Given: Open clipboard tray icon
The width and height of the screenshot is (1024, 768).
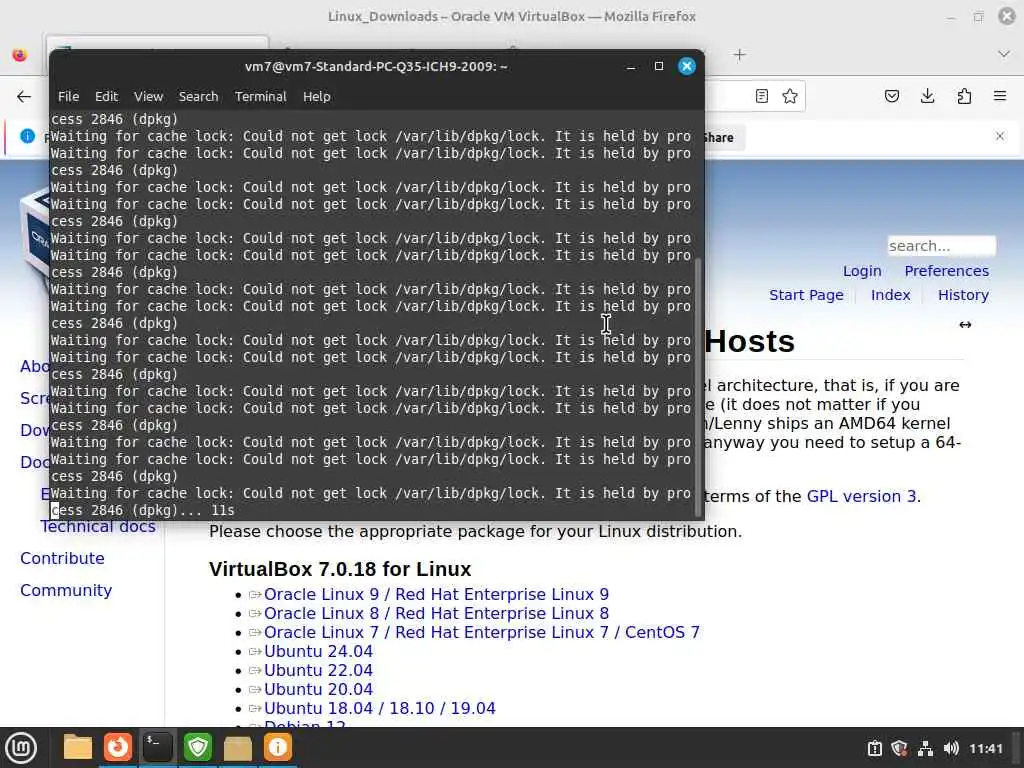Looking at the screenshot, I should pyautogui.click(x=874, y=748).
